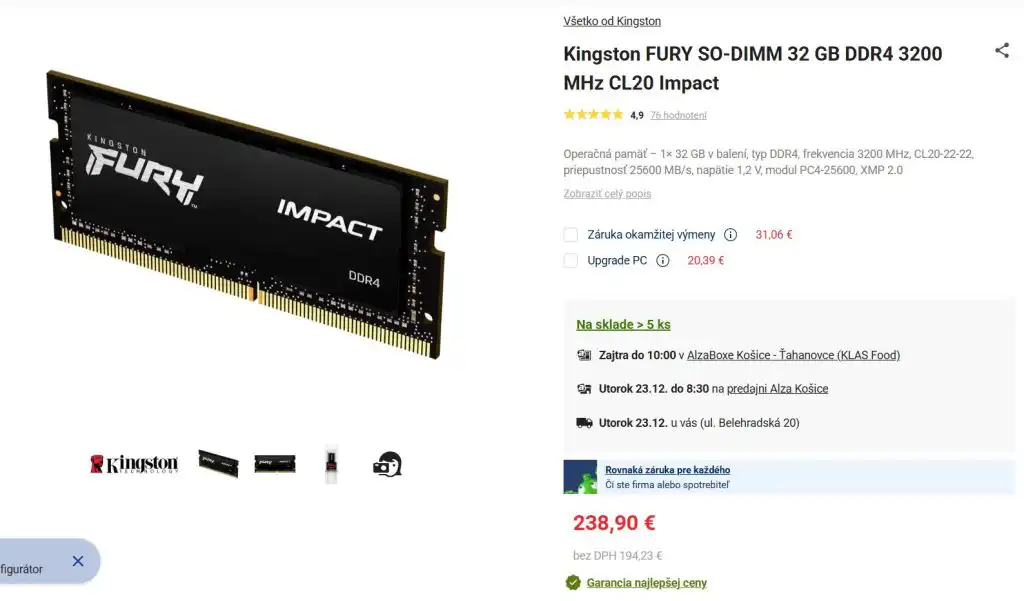
Task: Open the 76 hodnotení reviews link
Action: coord(678,116)
